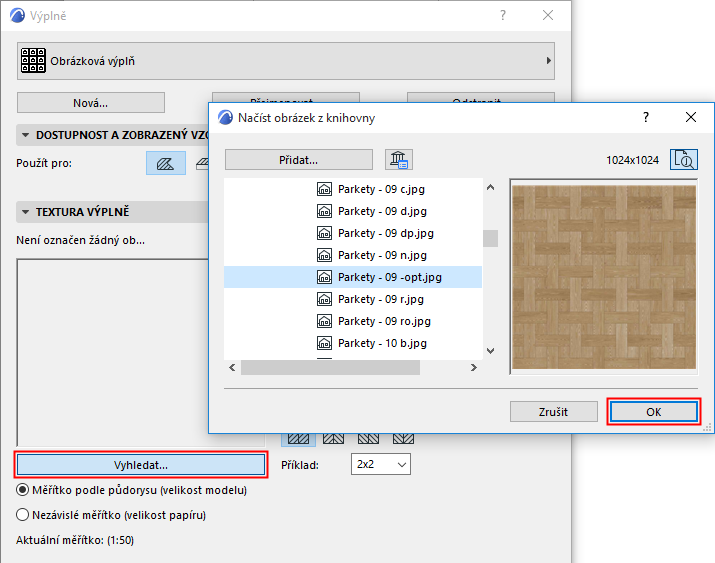Click the file icon of Parkety - 09 n.jpg
Image resolution: width=715 pixels, height=563 pixels.
coord(324,255)
